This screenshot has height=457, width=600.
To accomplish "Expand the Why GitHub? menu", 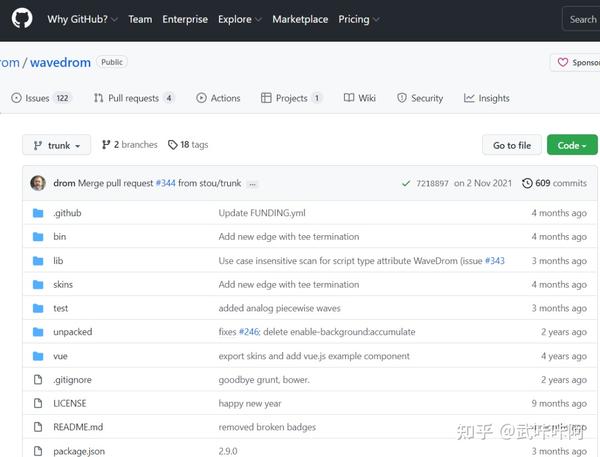I will (x=83, y=19).
